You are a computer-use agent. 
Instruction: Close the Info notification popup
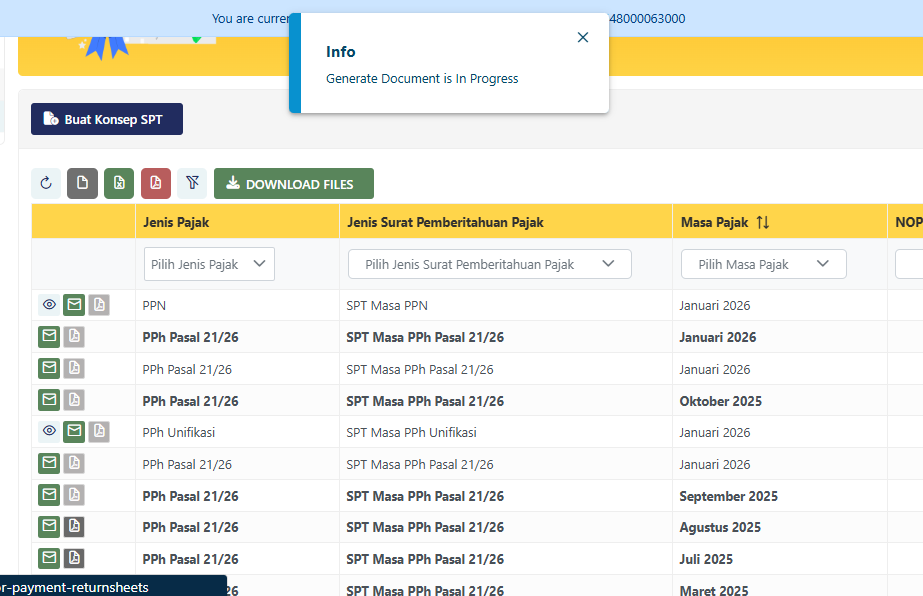point(583,37)
